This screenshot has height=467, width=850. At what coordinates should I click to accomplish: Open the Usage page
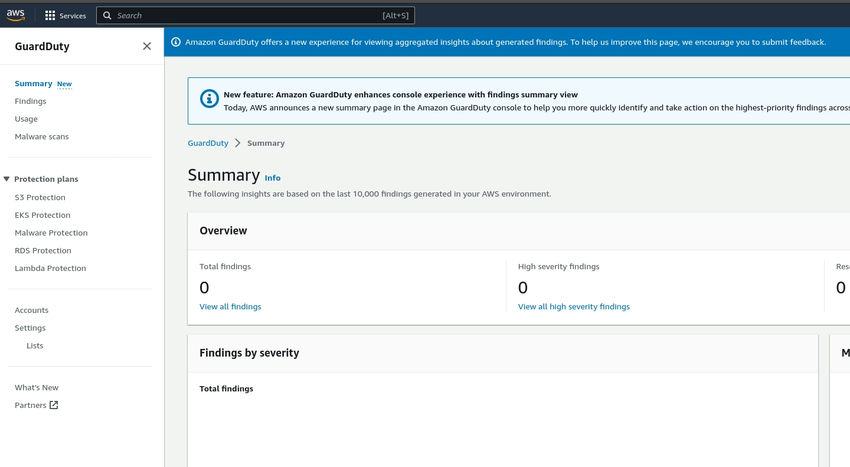pos(26,119)
